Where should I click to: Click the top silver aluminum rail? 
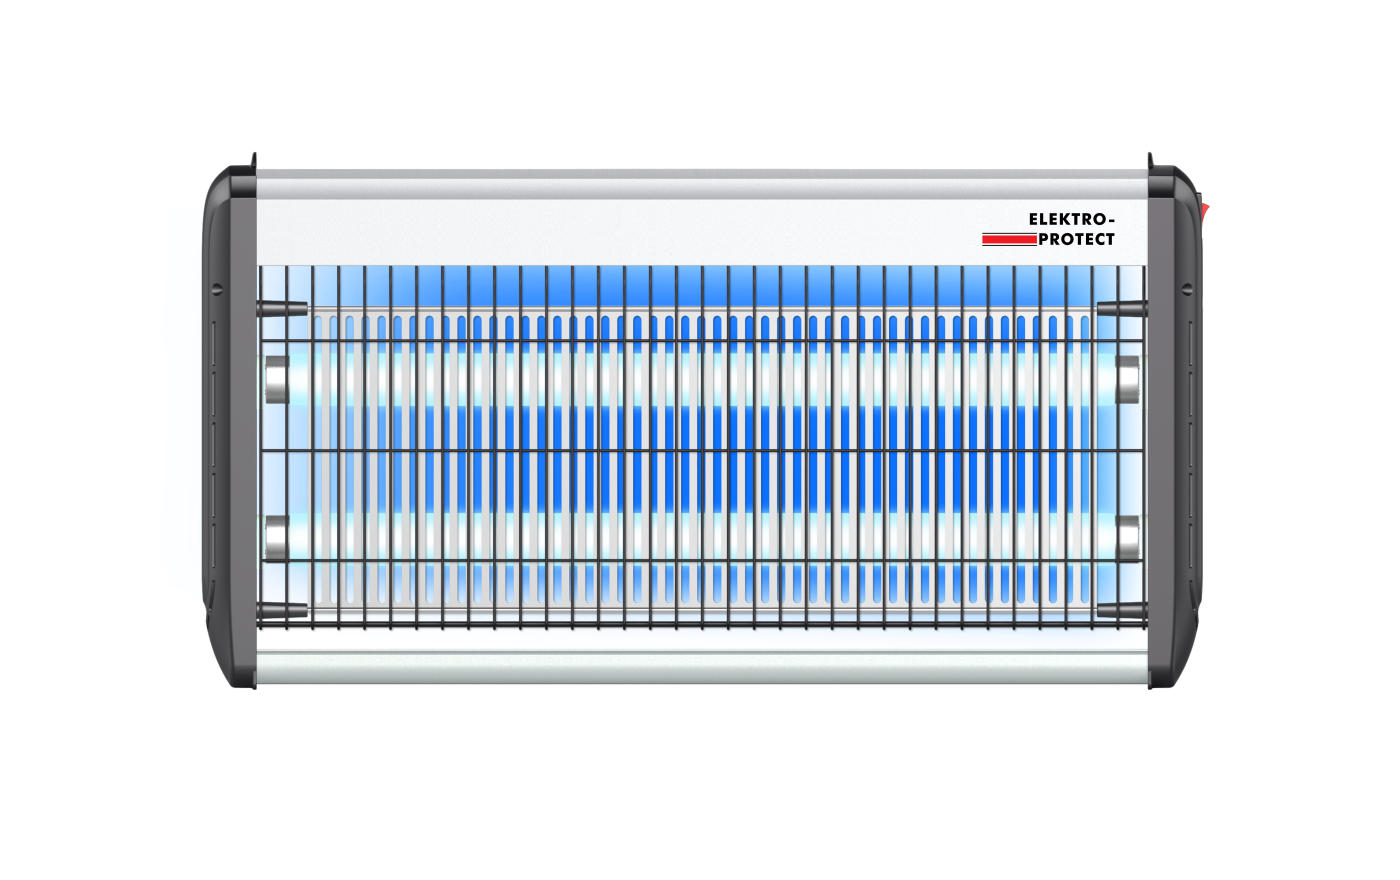tap(700, 184)
